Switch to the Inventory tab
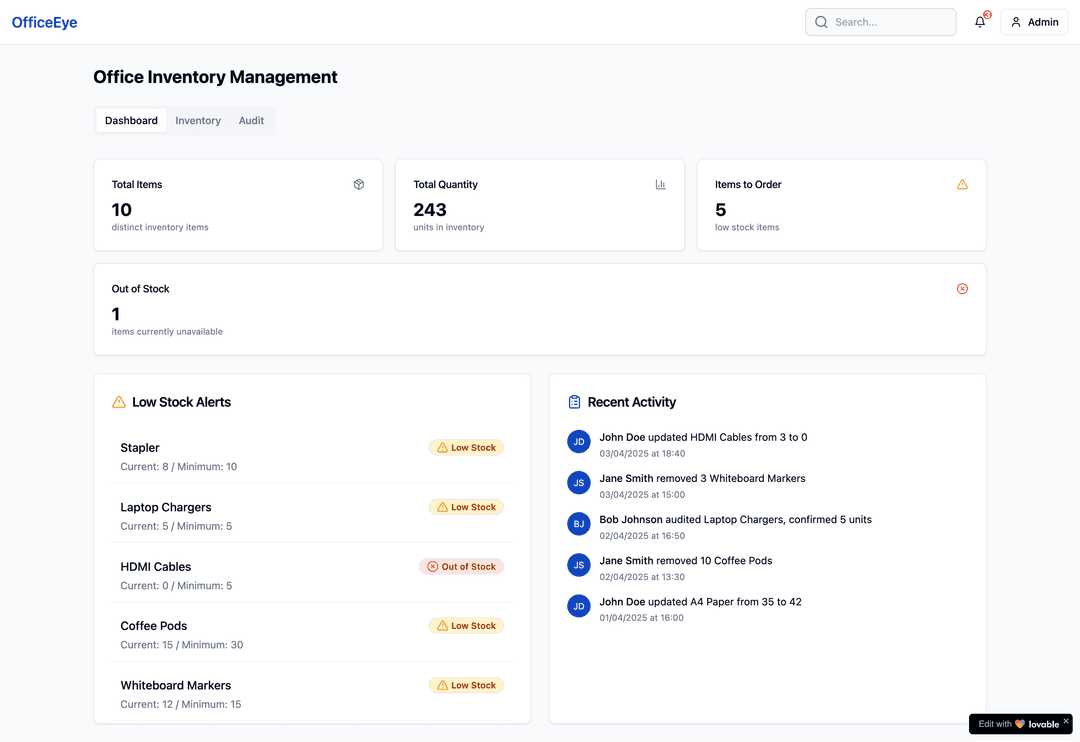This screenshot has width=1080, height=742. point(197,120)
